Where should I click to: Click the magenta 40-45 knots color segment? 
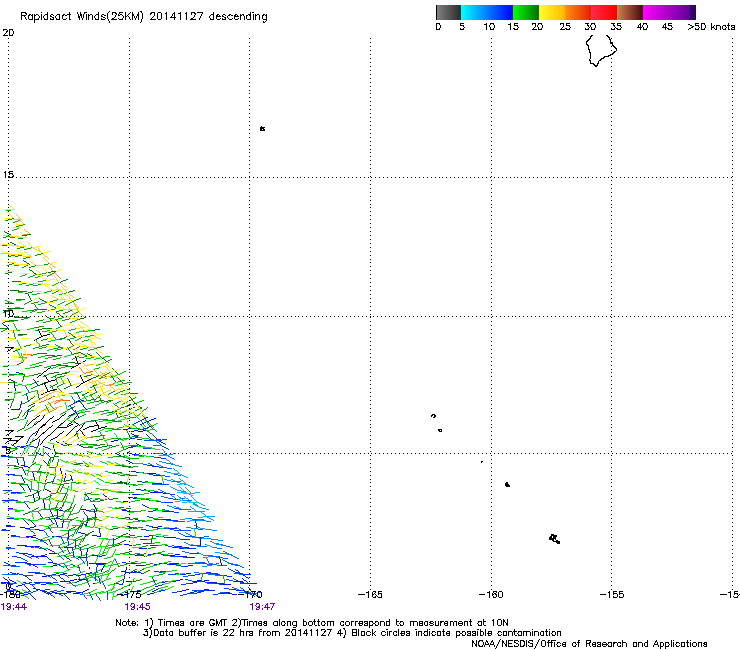click(x=657, y=12)
